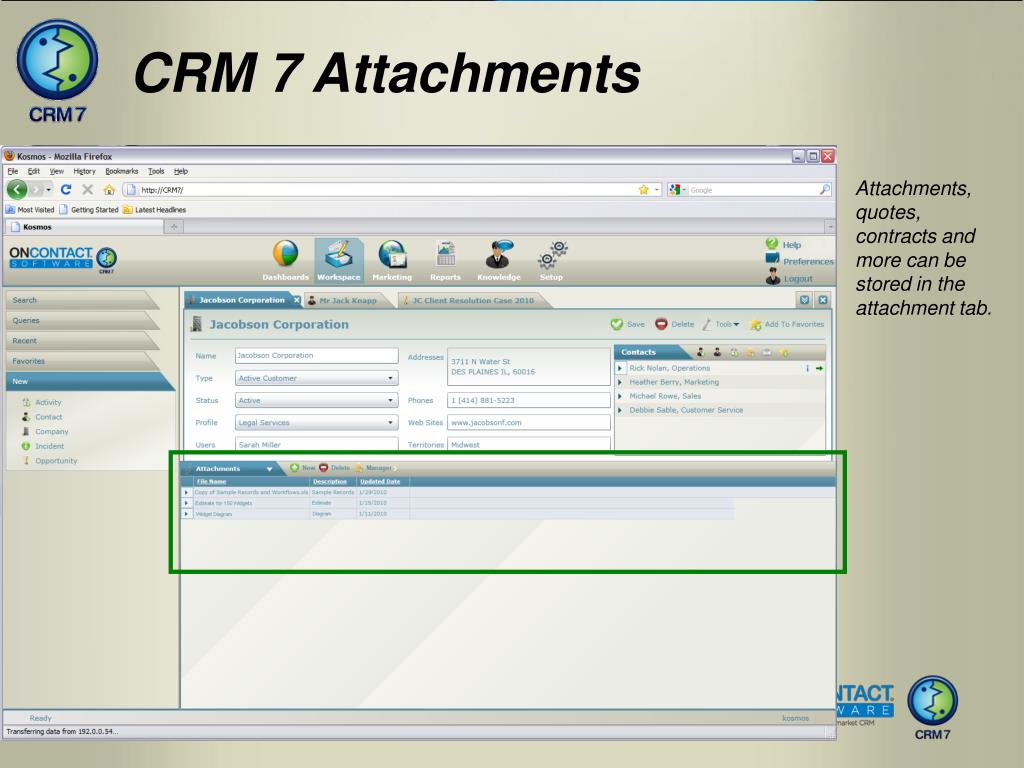Open the Profile Legal Services dropdown

pyautogui.click(x=391, y=423)
